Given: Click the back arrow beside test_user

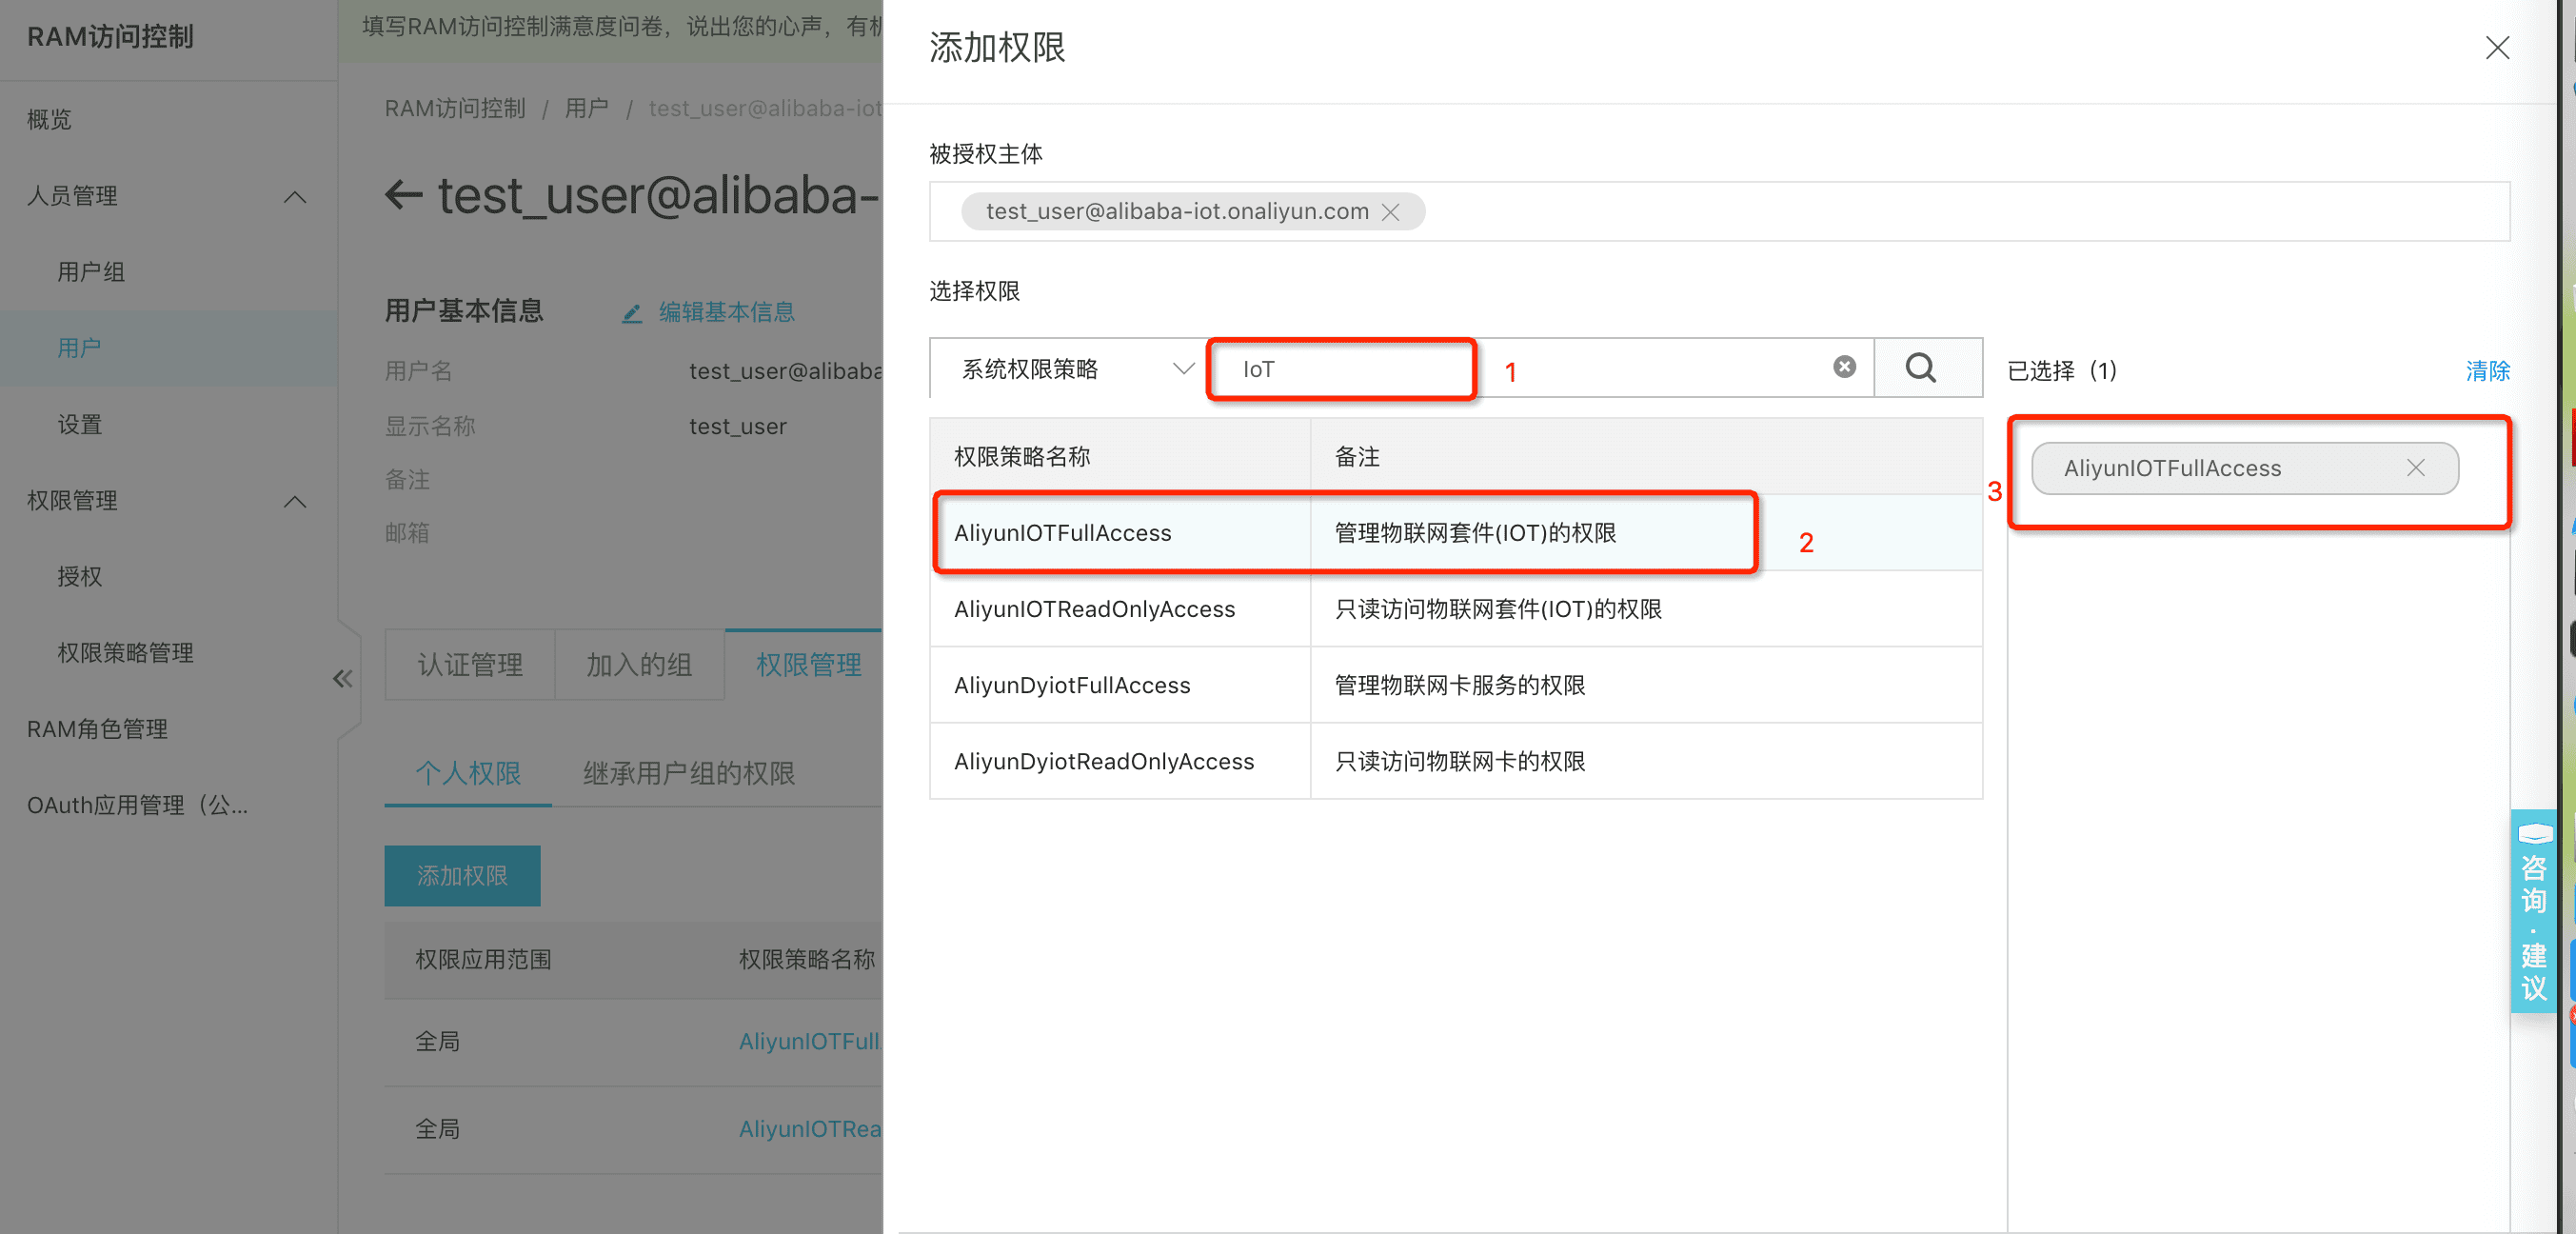Looking at the screenshot, I should 404,195.
